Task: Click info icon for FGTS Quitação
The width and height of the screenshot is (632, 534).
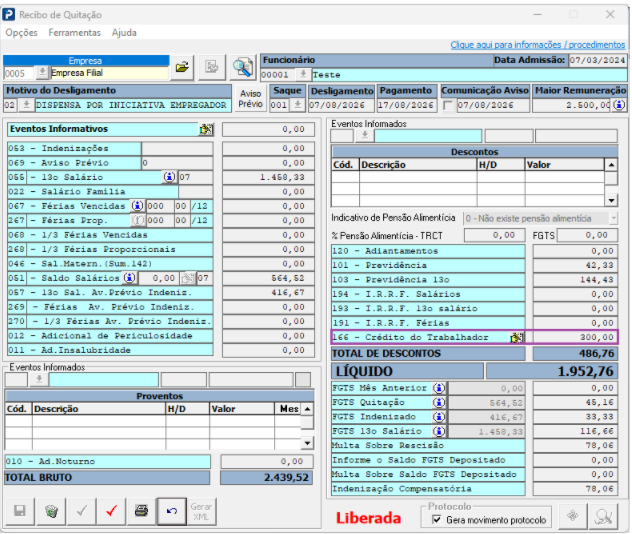Action: click(x=439, y=403)
